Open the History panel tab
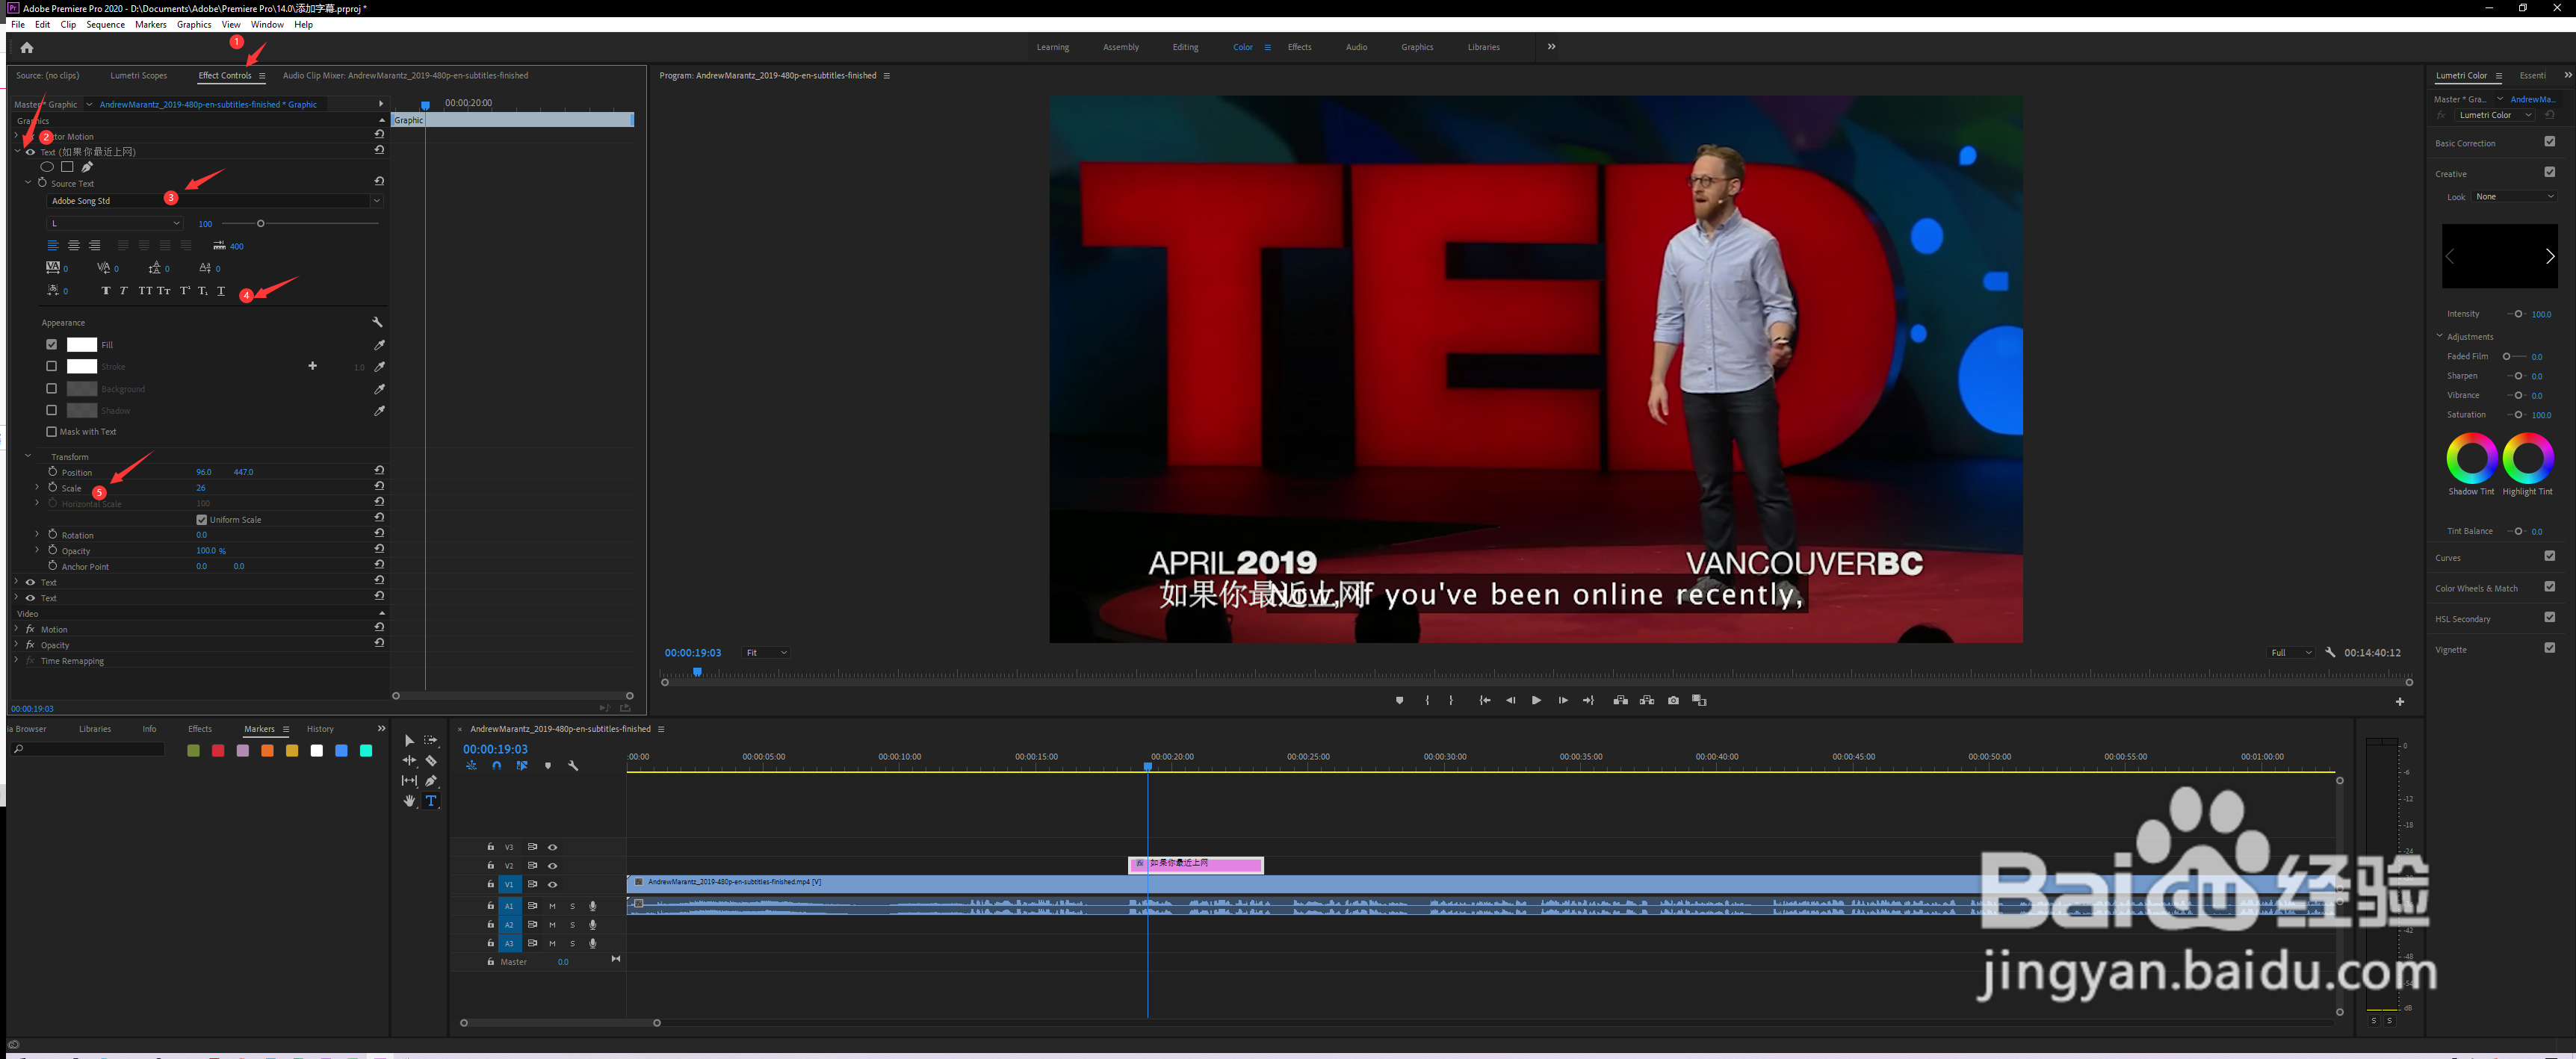Screen dimensions: 2576x1059 tap(320, 729)
